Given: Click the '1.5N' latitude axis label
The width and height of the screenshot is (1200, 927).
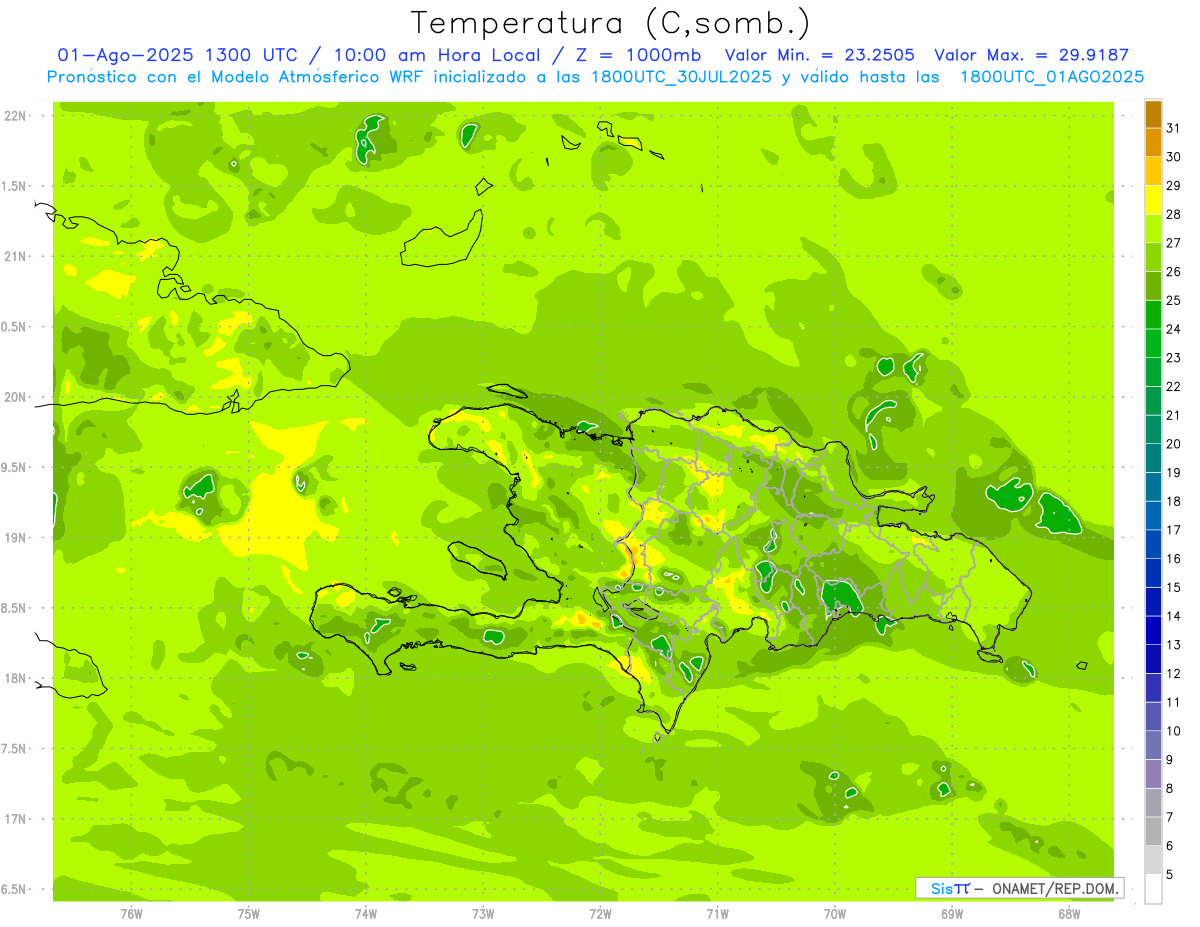Looking at the screenshot, I should (15, 186).
